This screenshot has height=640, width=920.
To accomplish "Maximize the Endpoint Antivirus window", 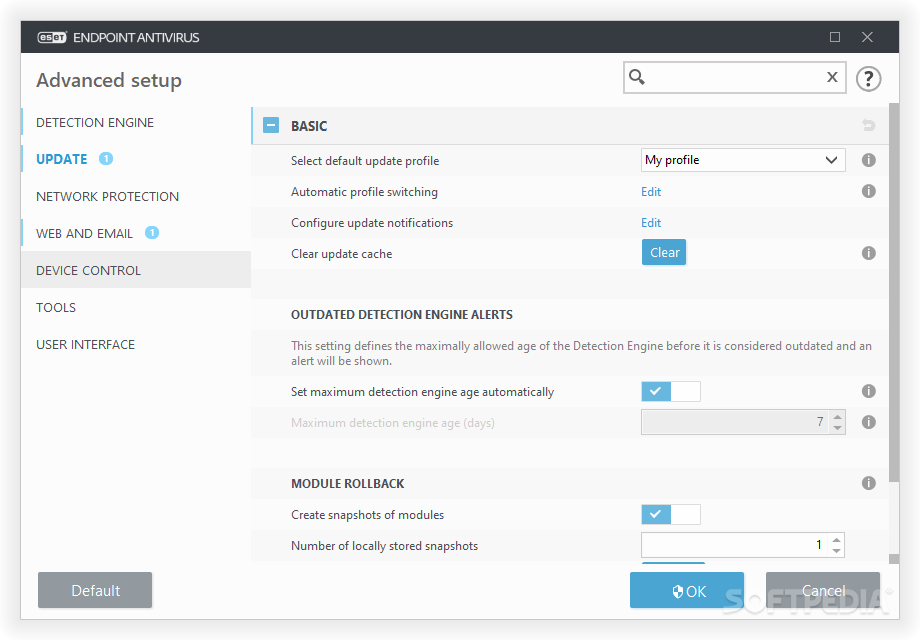I will [x=835, y=37].
